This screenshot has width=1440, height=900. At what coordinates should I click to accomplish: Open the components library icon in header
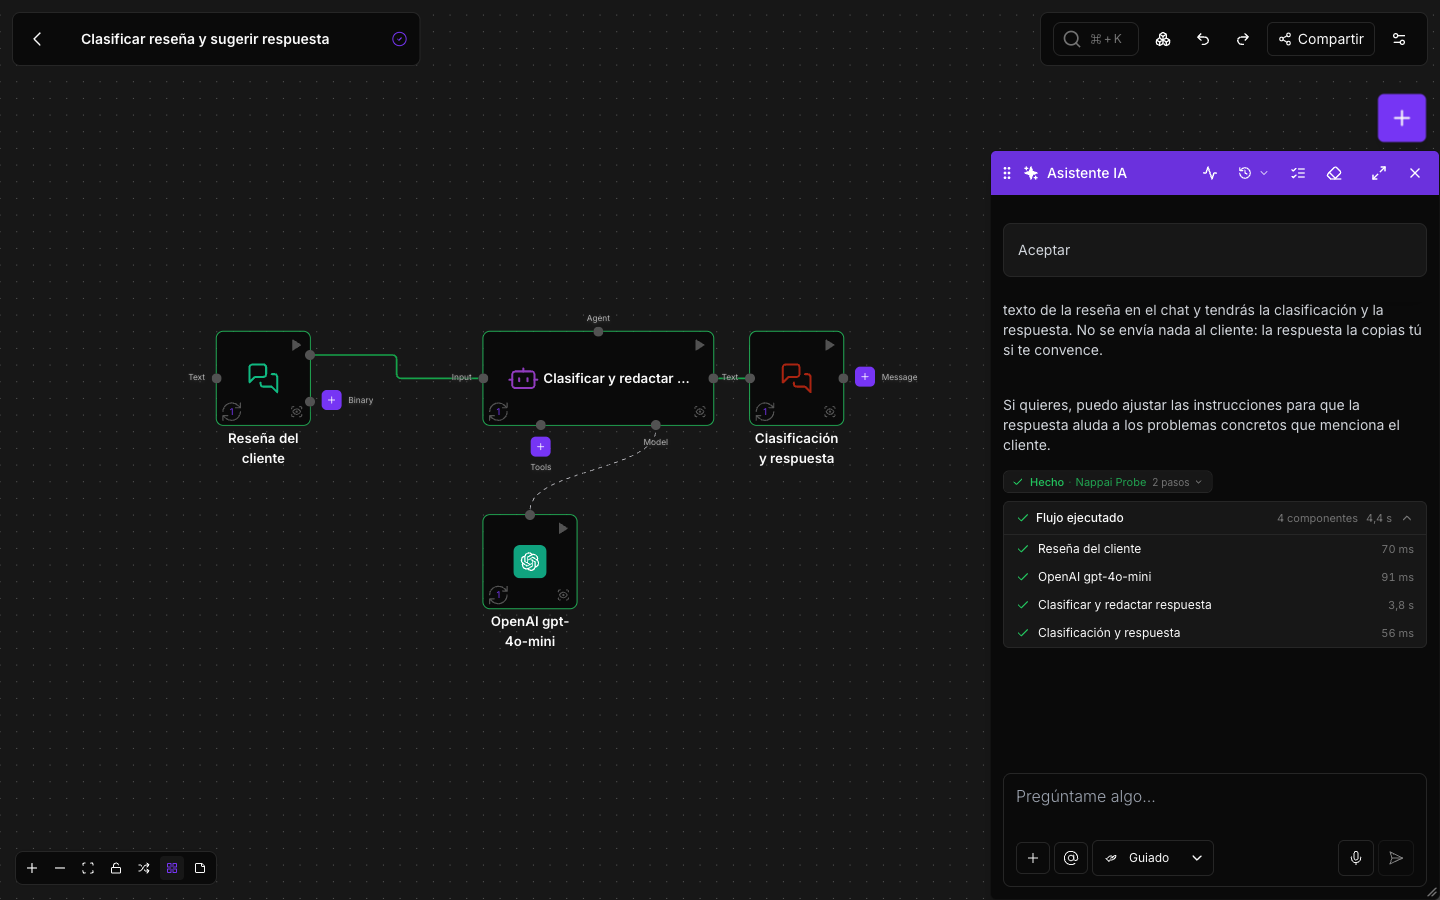[x=1163, y=39]
